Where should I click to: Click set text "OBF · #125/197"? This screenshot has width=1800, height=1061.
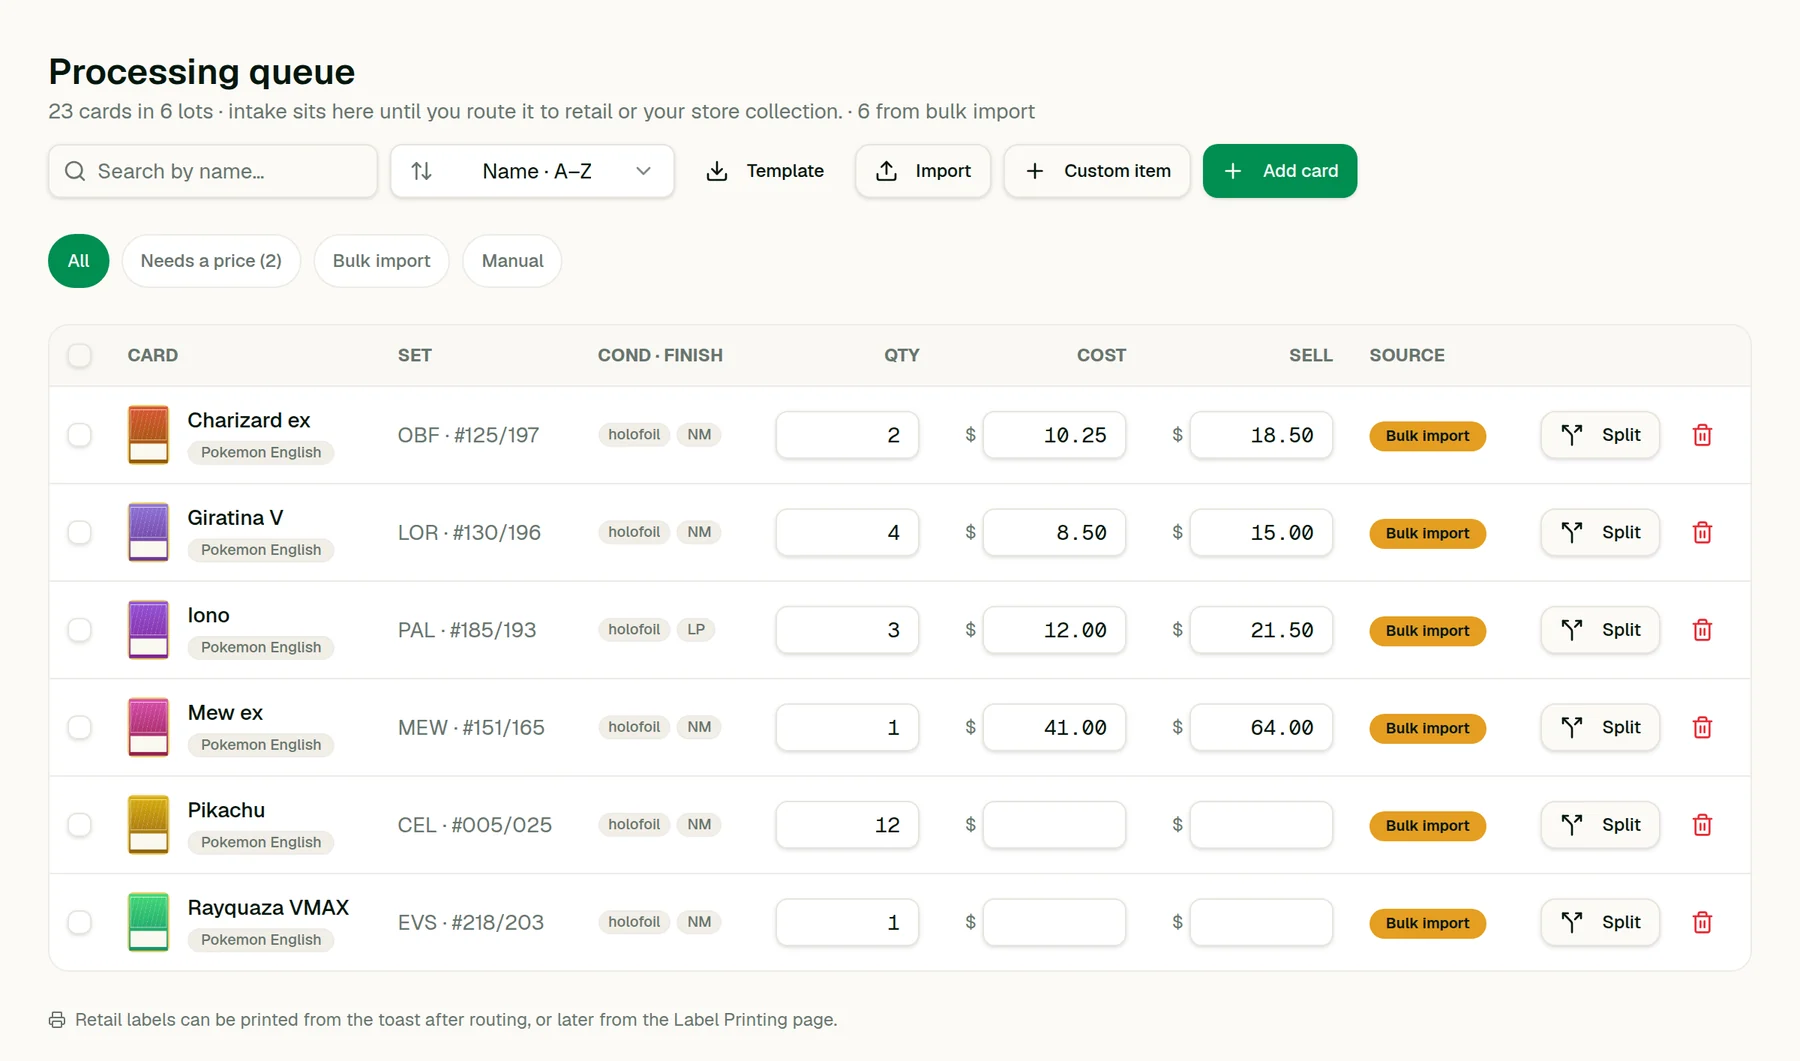click(468, 435)
